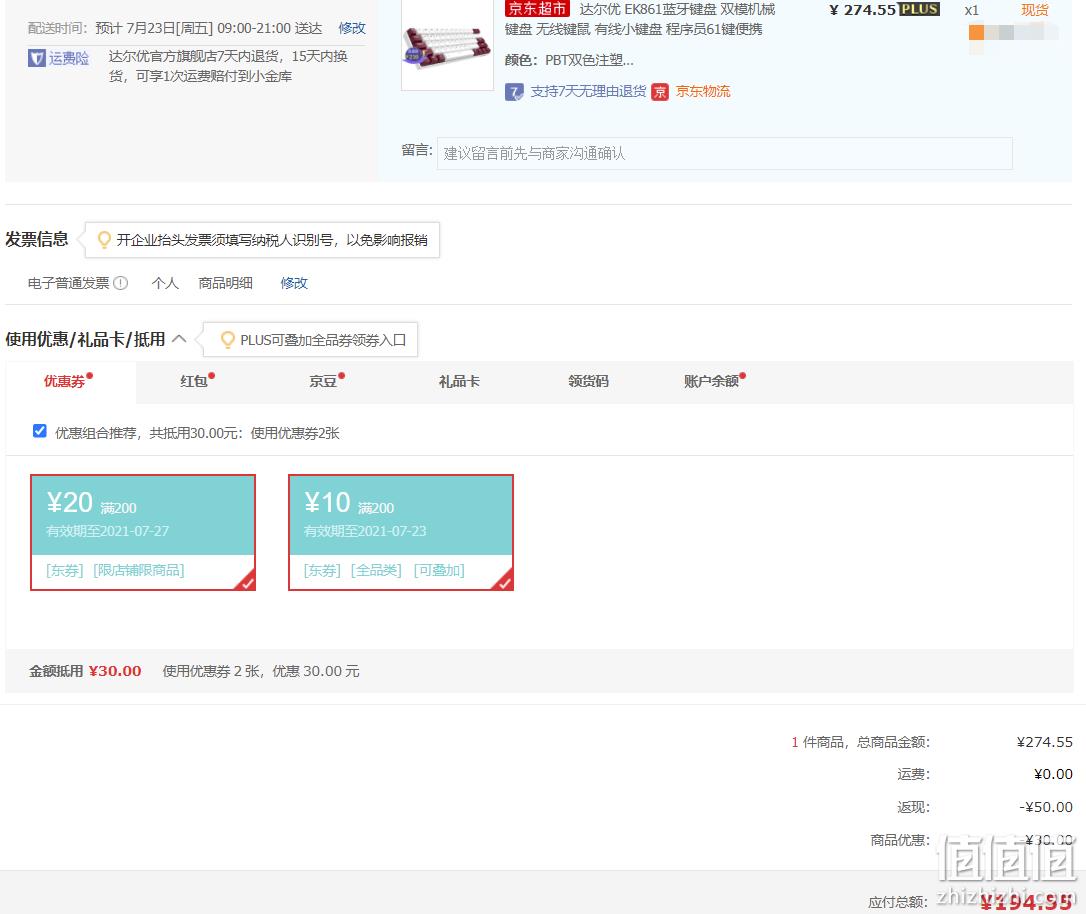This screenshot has width=1086, height=914.
Task: Open PLUS可叠加全品券领券入口 link
Action: coord(323,340)
